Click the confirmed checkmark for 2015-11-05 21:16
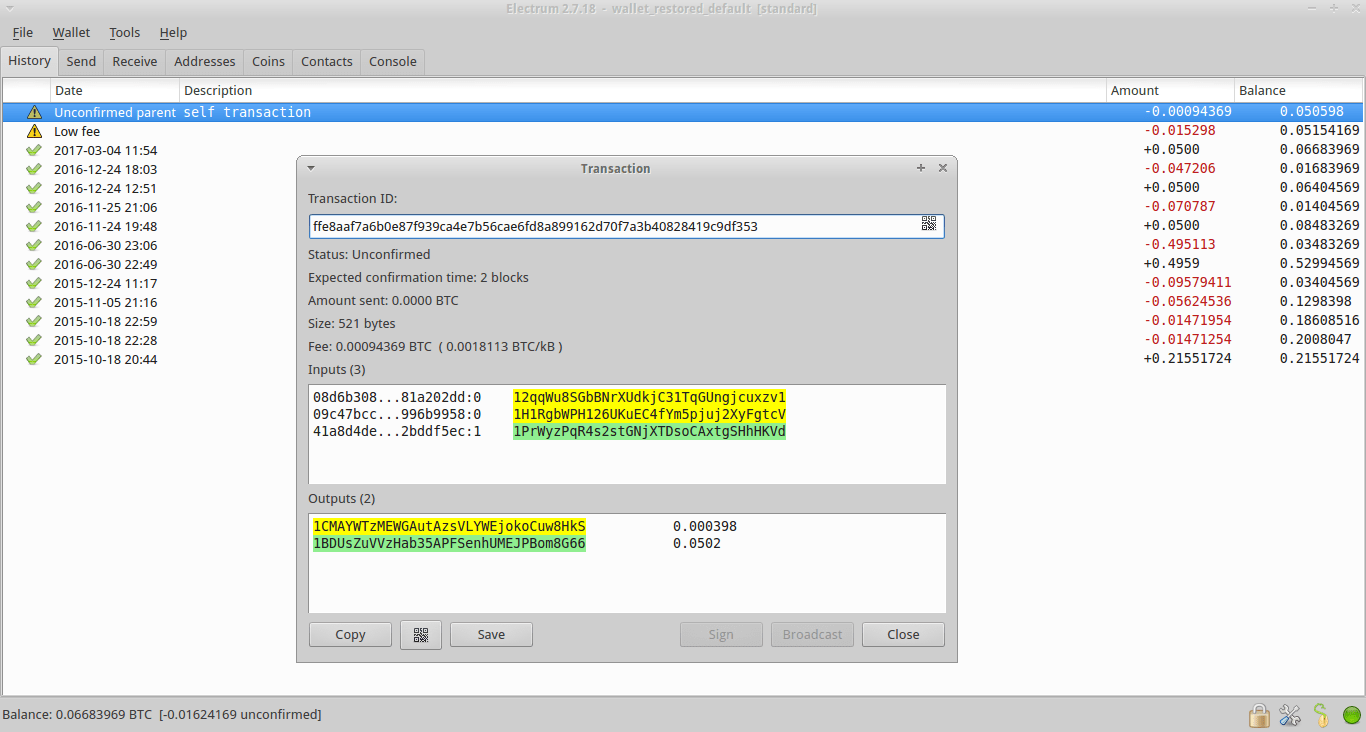 (x=34, y=302)
